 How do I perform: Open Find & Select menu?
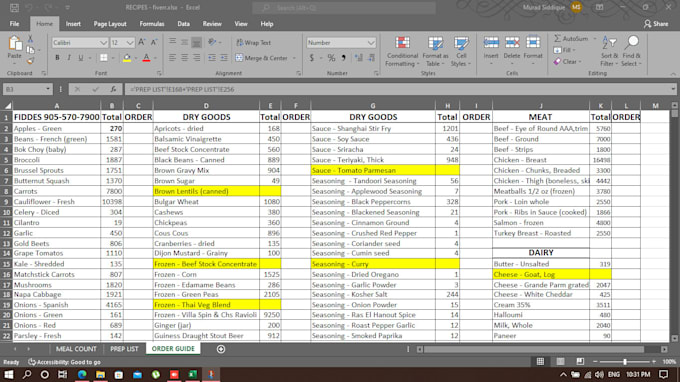tap(631, 51)
